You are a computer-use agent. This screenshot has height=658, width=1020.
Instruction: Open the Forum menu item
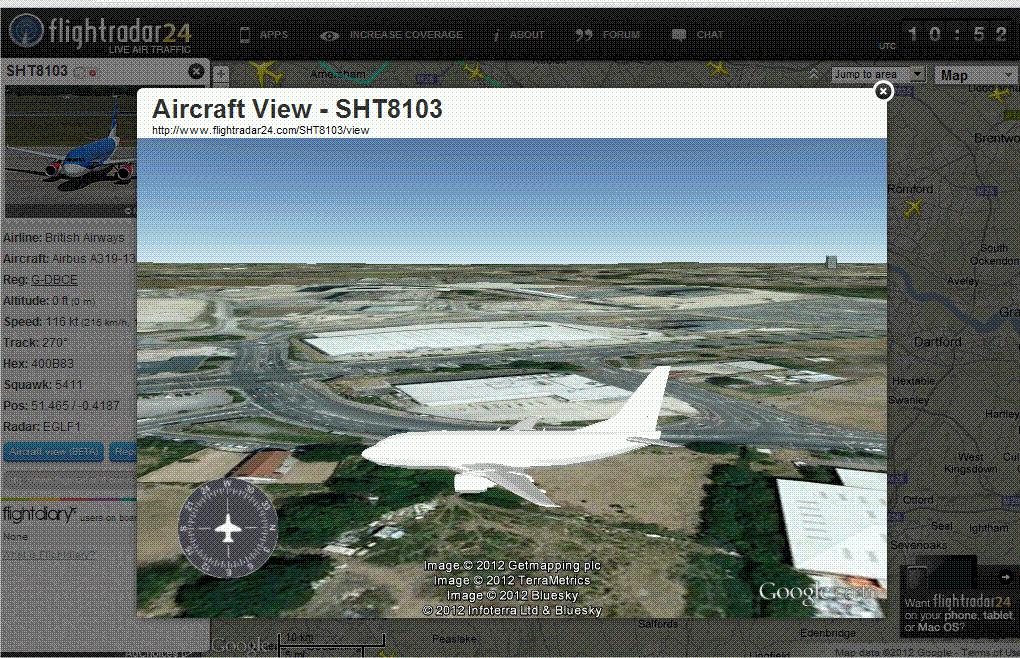click(x=608, y=35)
